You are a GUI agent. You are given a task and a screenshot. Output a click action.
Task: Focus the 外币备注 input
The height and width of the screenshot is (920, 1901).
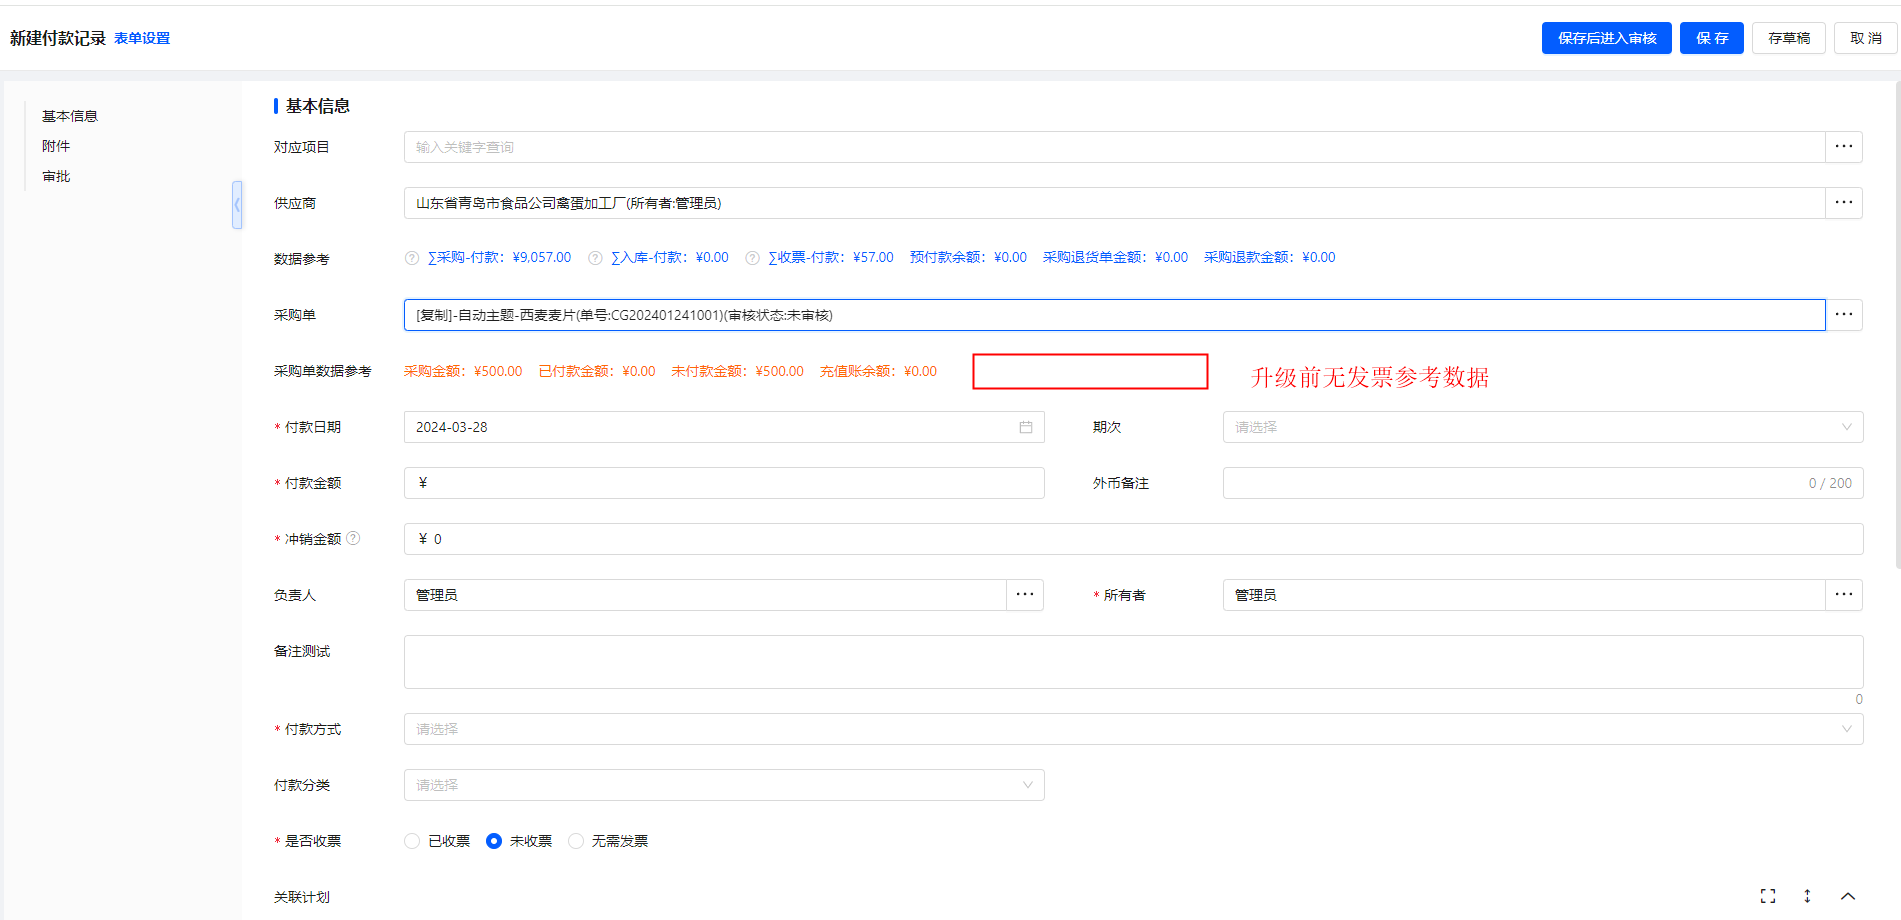tap(1543, 483)
